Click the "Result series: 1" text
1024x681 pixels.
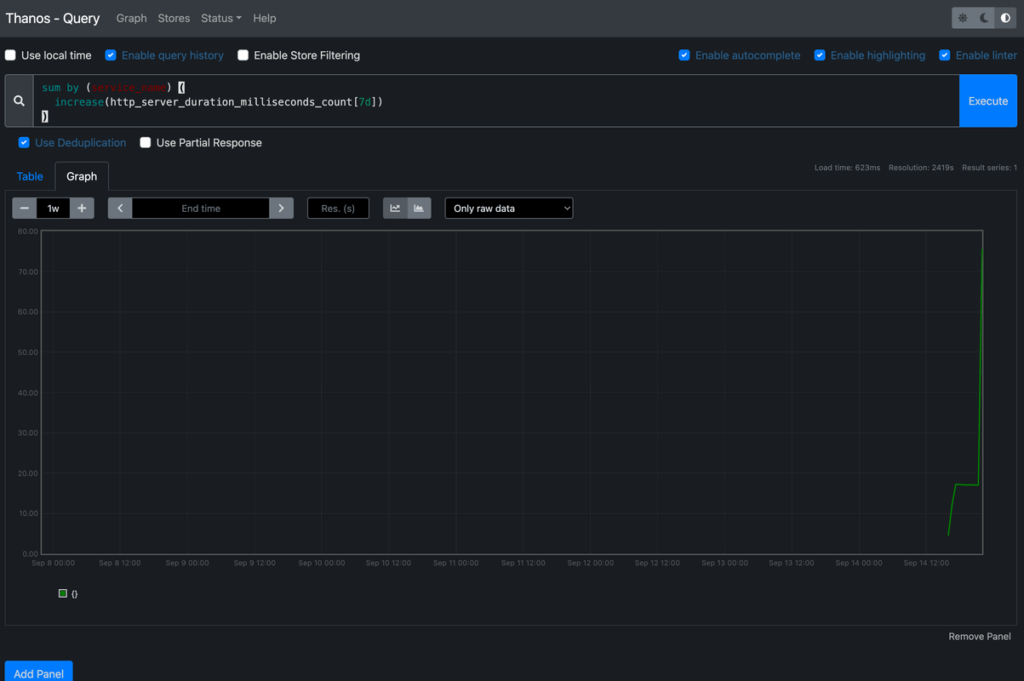[989, 168]
